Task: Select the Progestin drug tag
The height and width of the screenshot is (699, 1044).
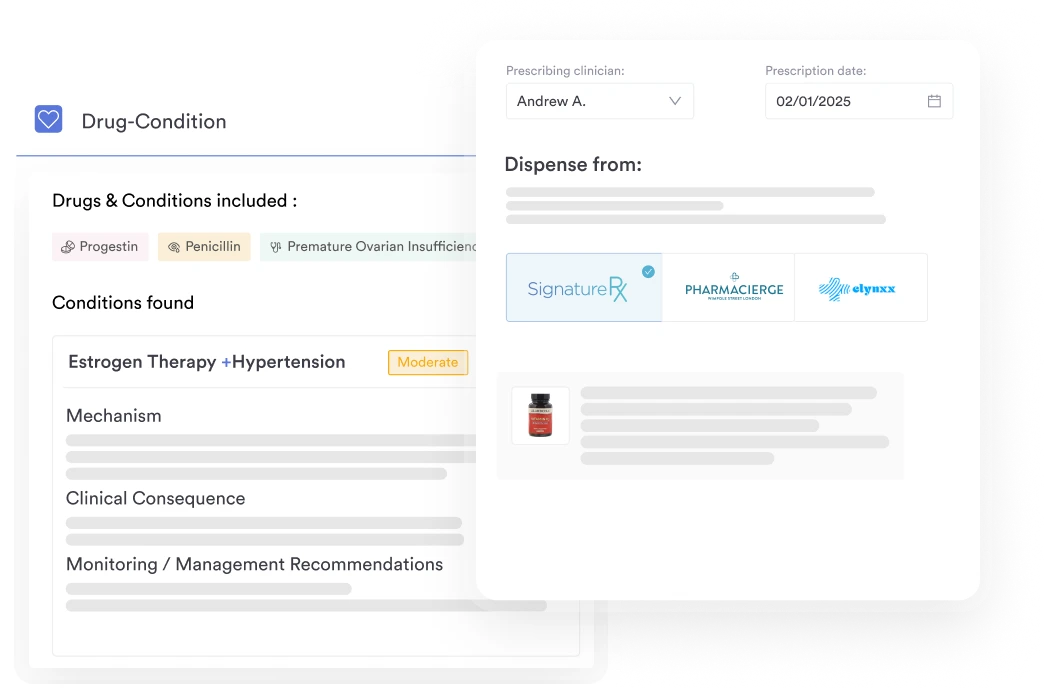Action: pos(101,247)
